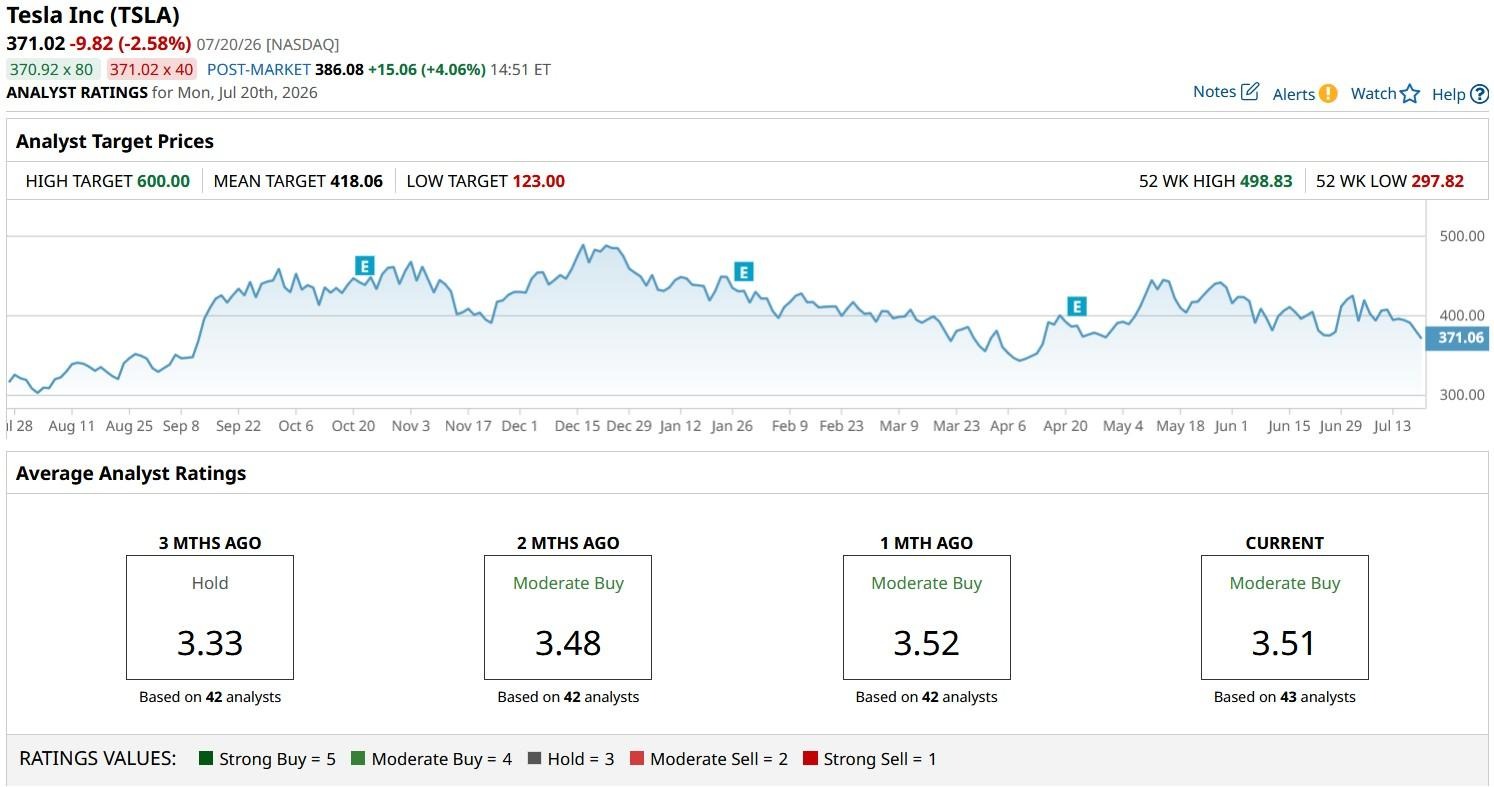
Task: Click the green bid 370.92 x 80 box
Action: pyautogui.click(x=52, y=70)
